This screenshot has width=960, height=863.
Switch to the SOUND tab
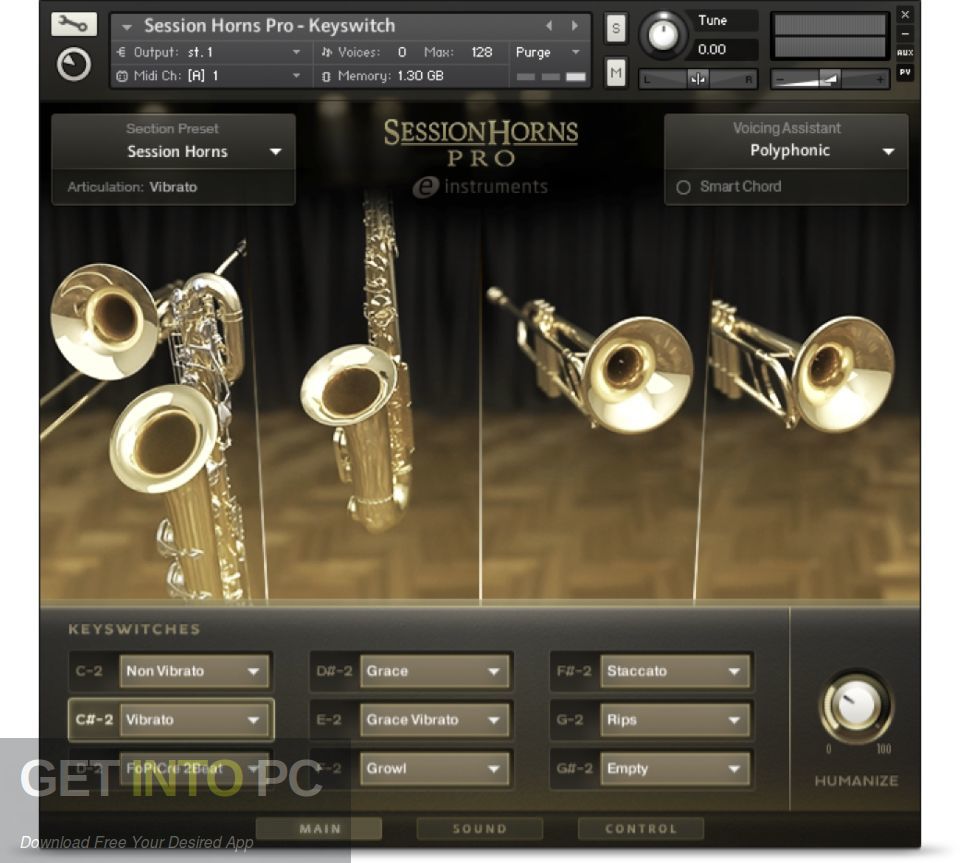(x=479, y=828)
